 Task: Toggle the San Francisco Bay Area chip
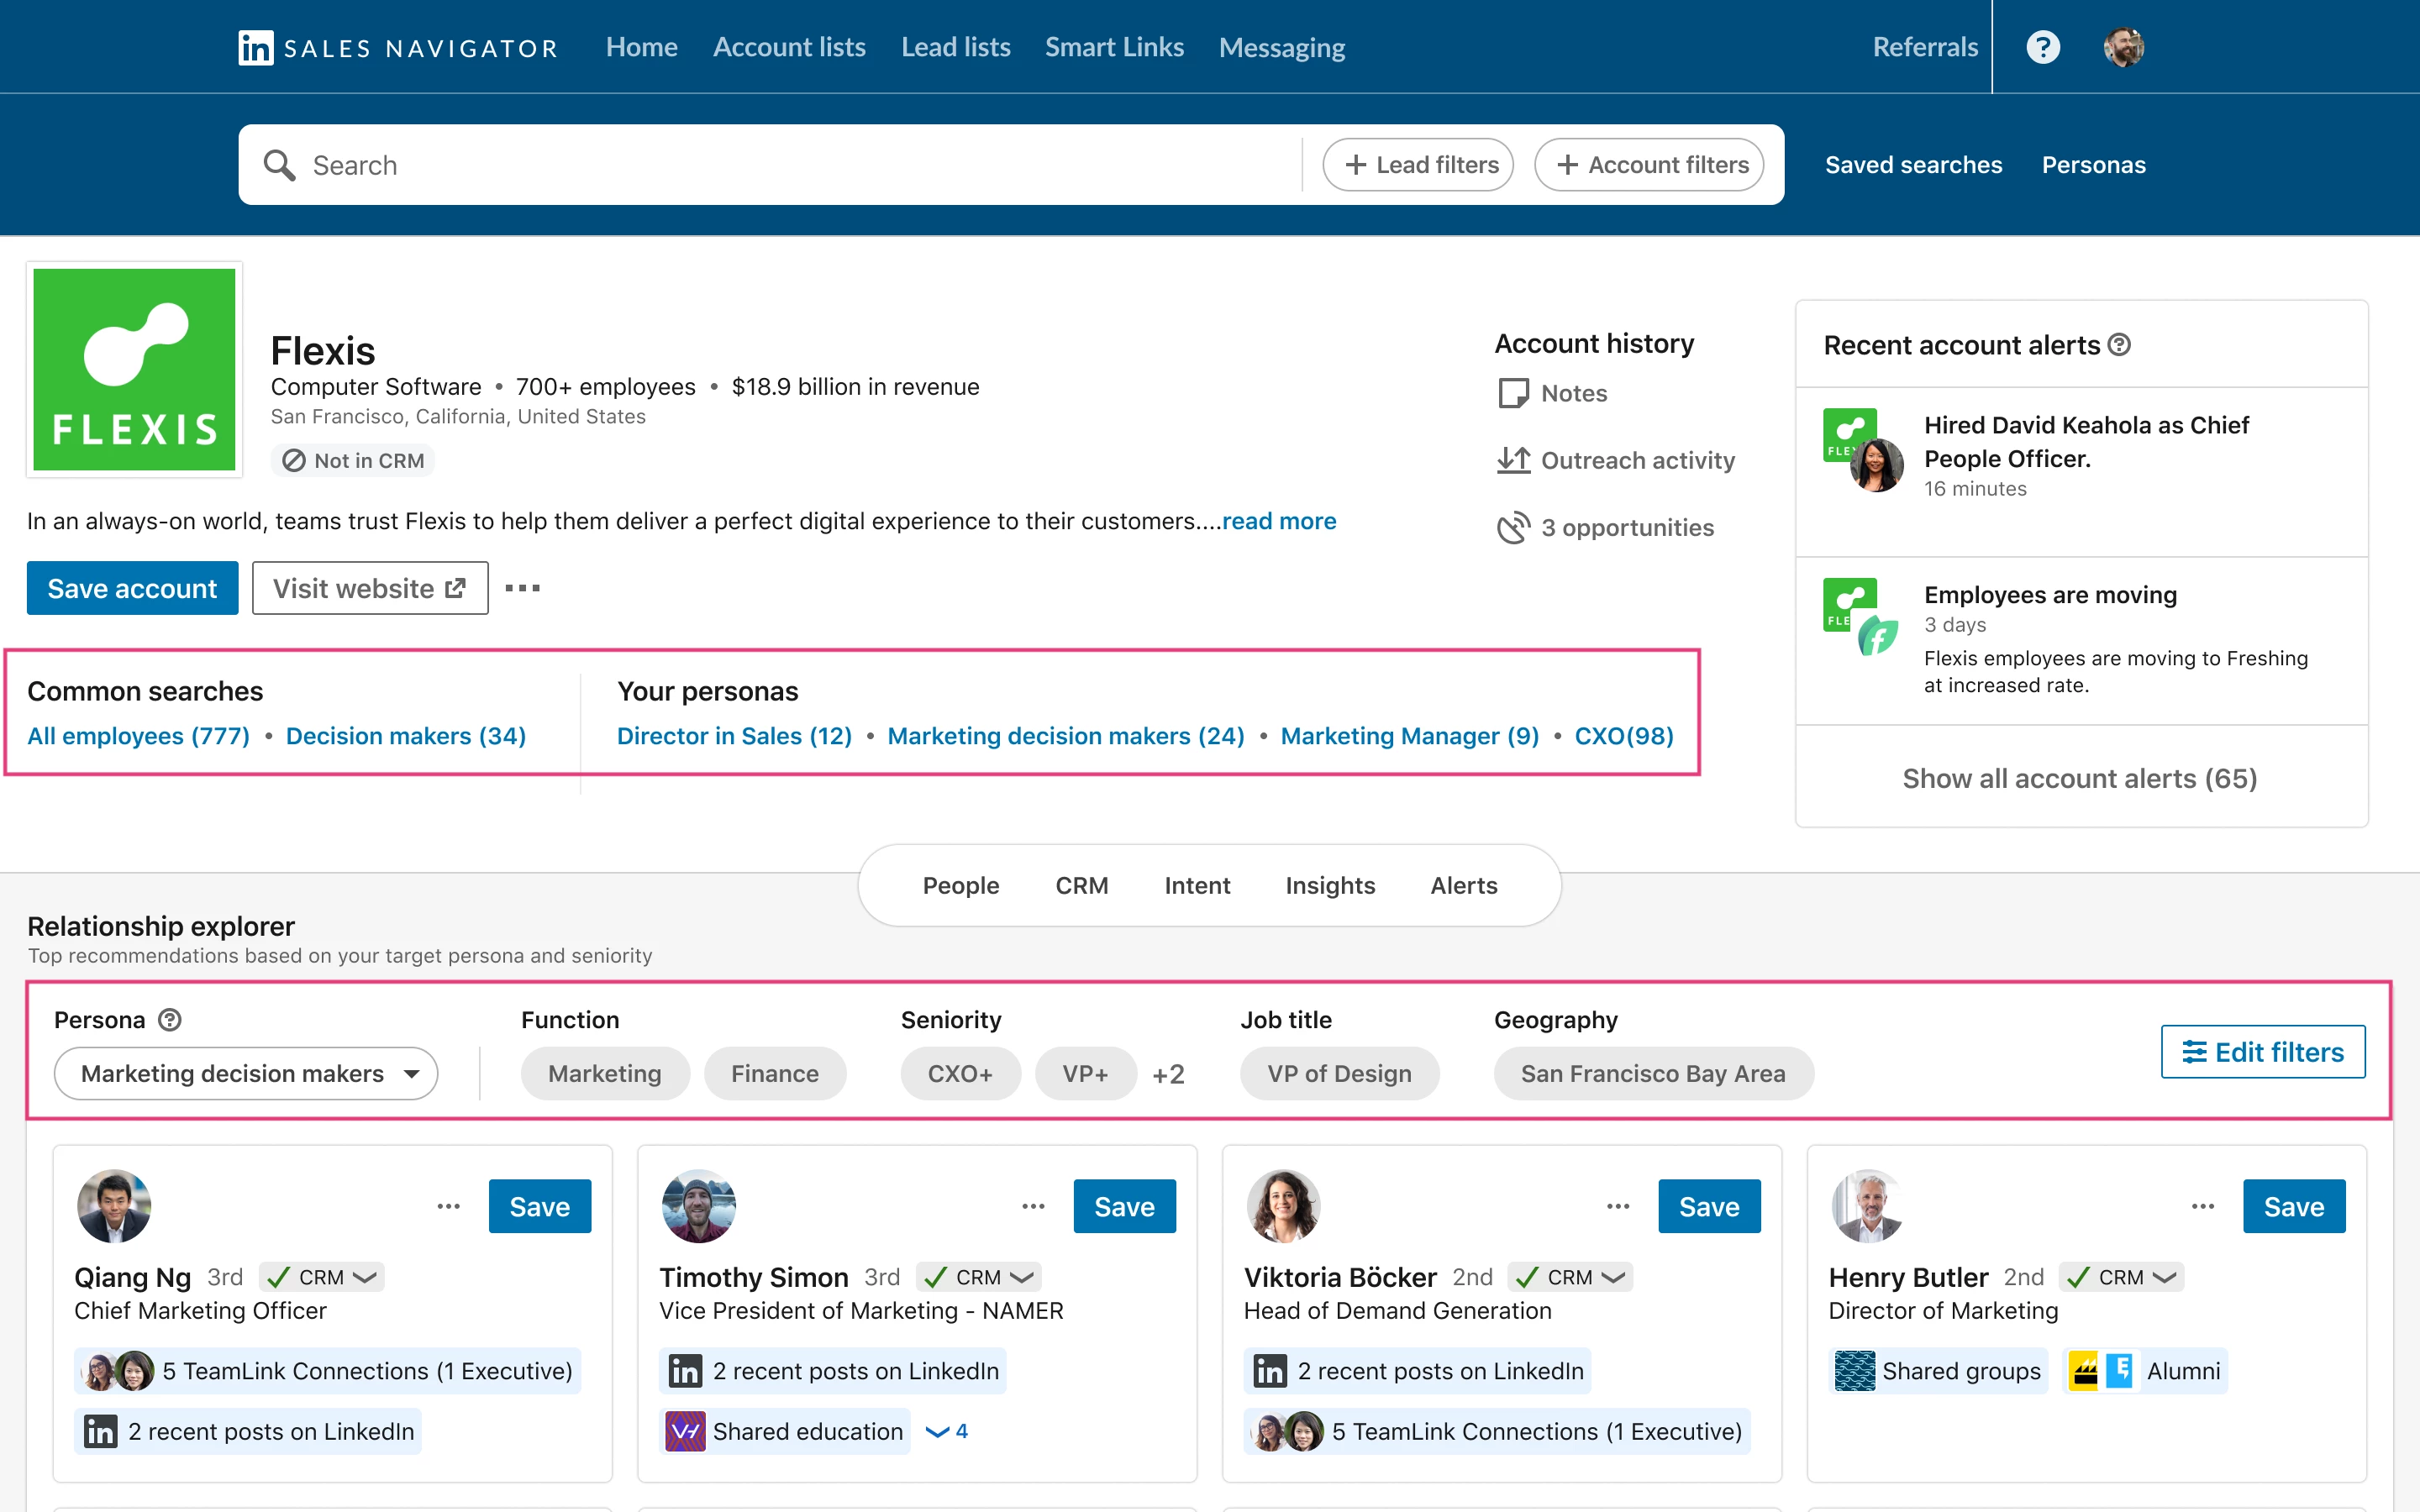[1652, 1073]
